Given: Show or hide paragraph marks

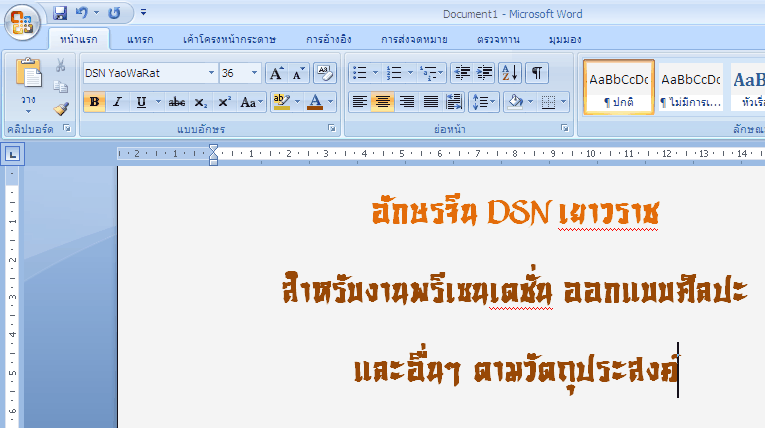Looking at the screenshot, I should point(537,73).
